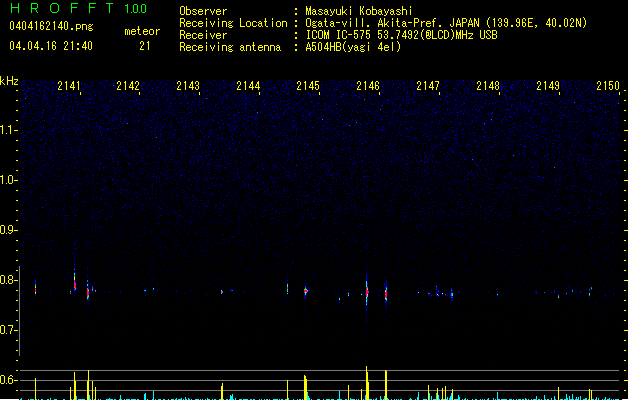Click the 1.1 kHz frequency axis label

click(8, 130)
